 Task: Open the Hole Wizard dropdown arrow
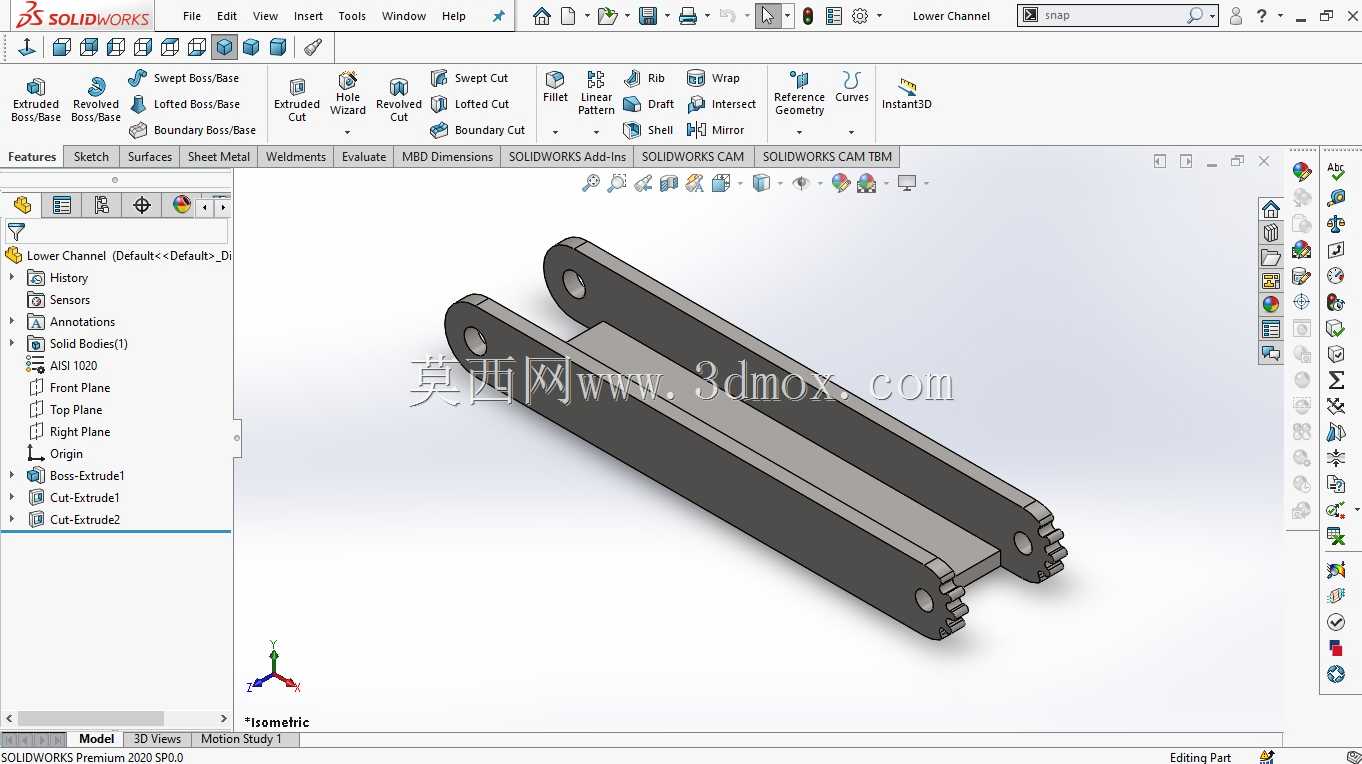point(348,132)
